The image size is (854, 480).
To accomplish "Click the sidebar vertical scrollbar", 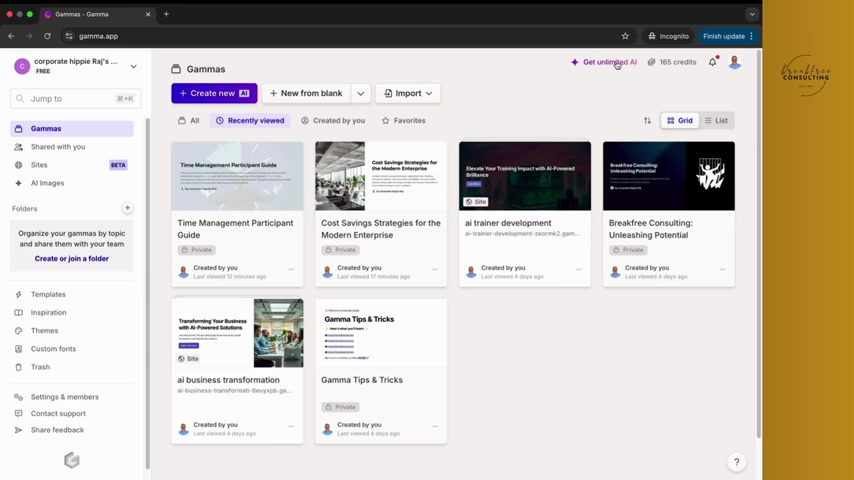I will click(x=148, y=293).
